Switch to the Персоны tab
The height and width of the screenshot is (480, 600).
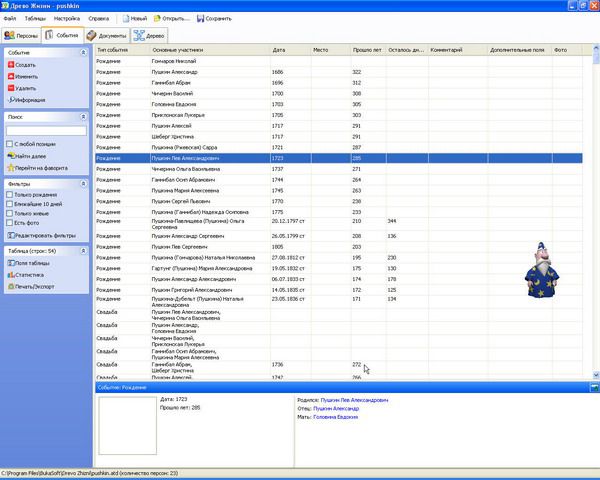[x=21, y=35]
